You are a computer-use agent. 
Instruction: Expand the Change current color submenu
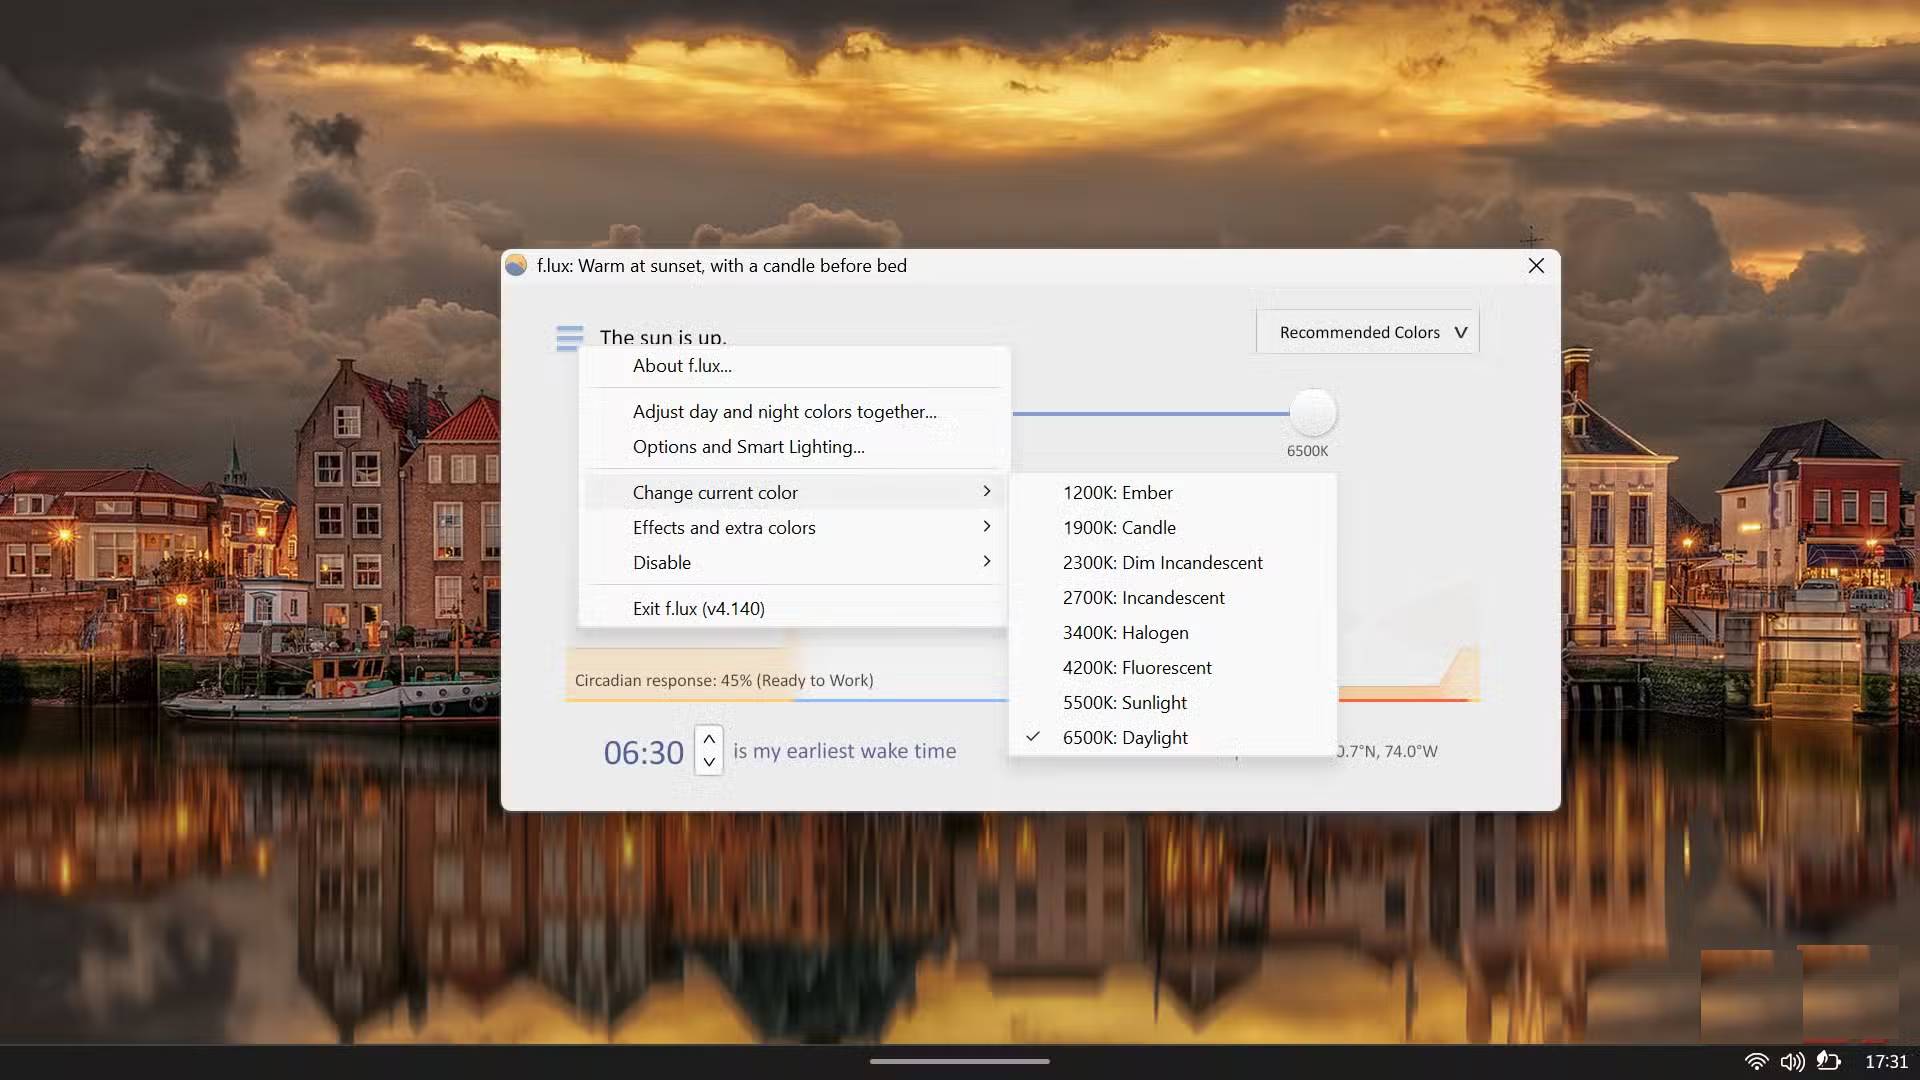click(714, 491)
